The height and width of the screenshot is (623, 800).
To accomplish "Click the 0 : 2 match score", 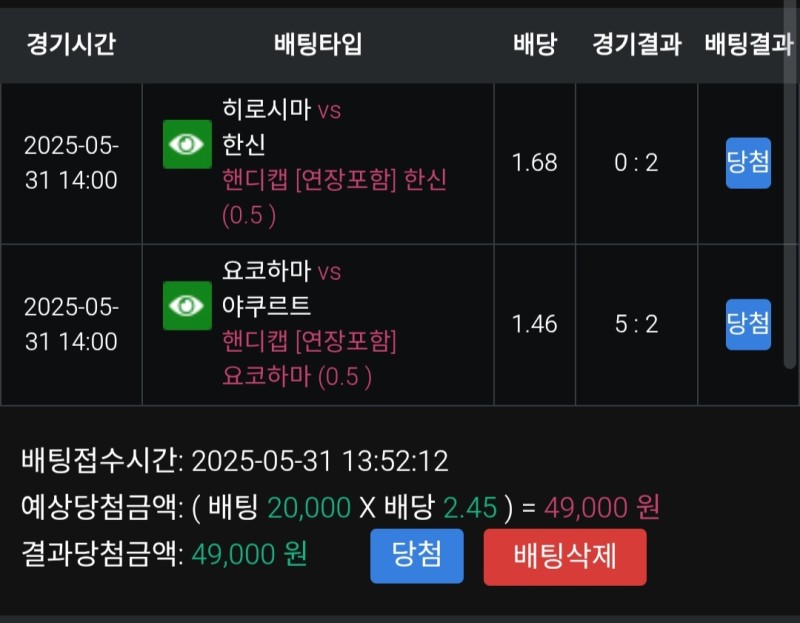I will pyautogui.click(x=636, y=163).
